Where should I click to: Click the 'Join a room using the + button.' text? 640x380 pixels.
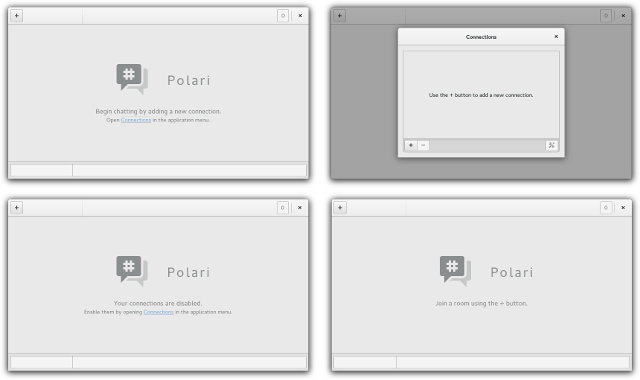[x=481, y=303]
